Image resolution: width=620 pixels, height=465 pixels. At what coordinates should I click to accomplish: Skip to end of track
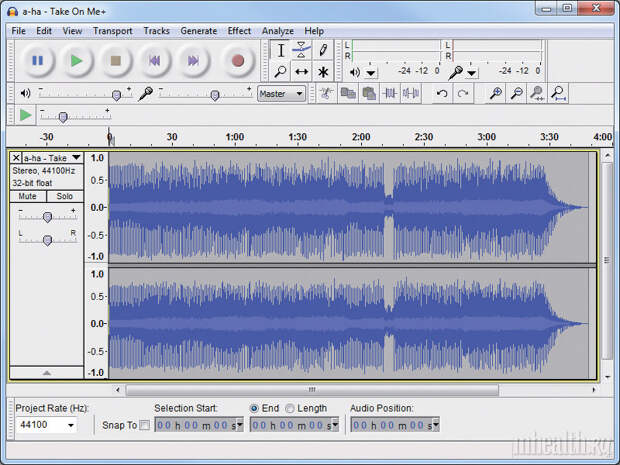[x=193, y=60]
